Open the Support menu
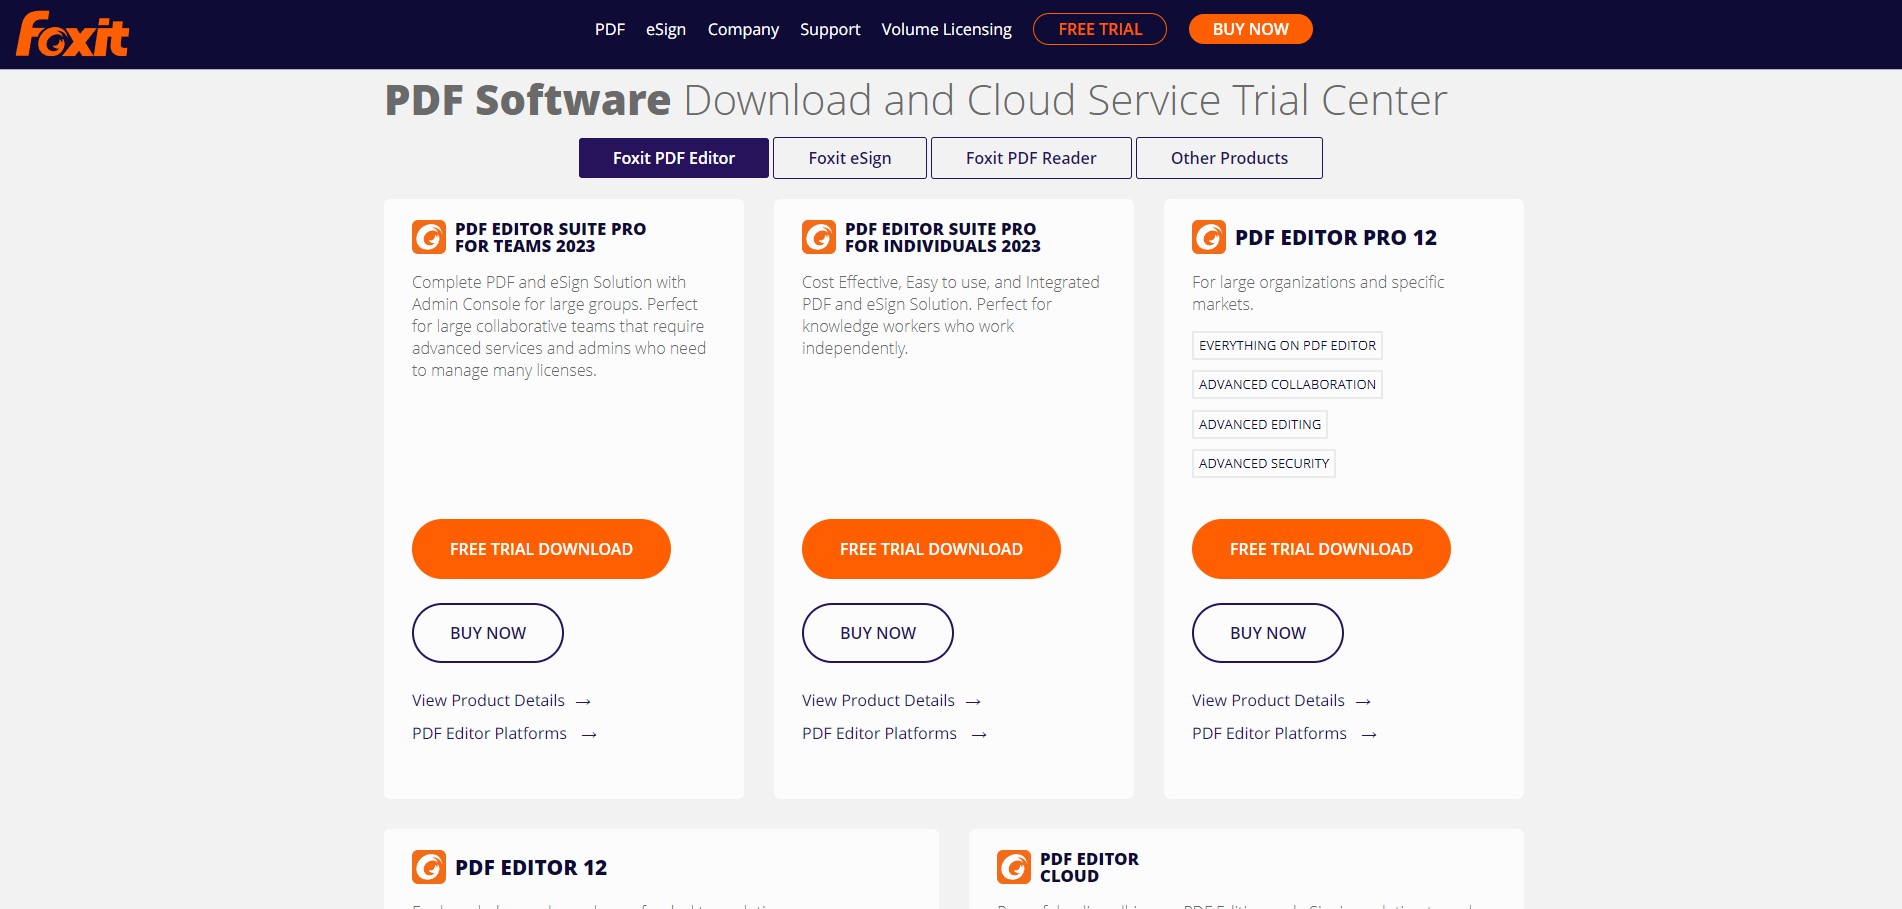 [830, 29]
